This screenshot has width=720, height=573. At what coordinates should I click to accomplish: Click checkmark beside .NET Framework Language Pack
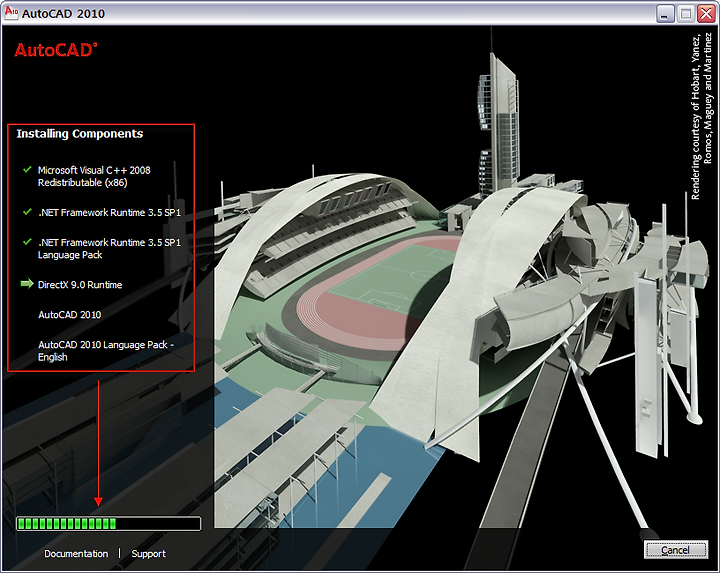point(27,242)
